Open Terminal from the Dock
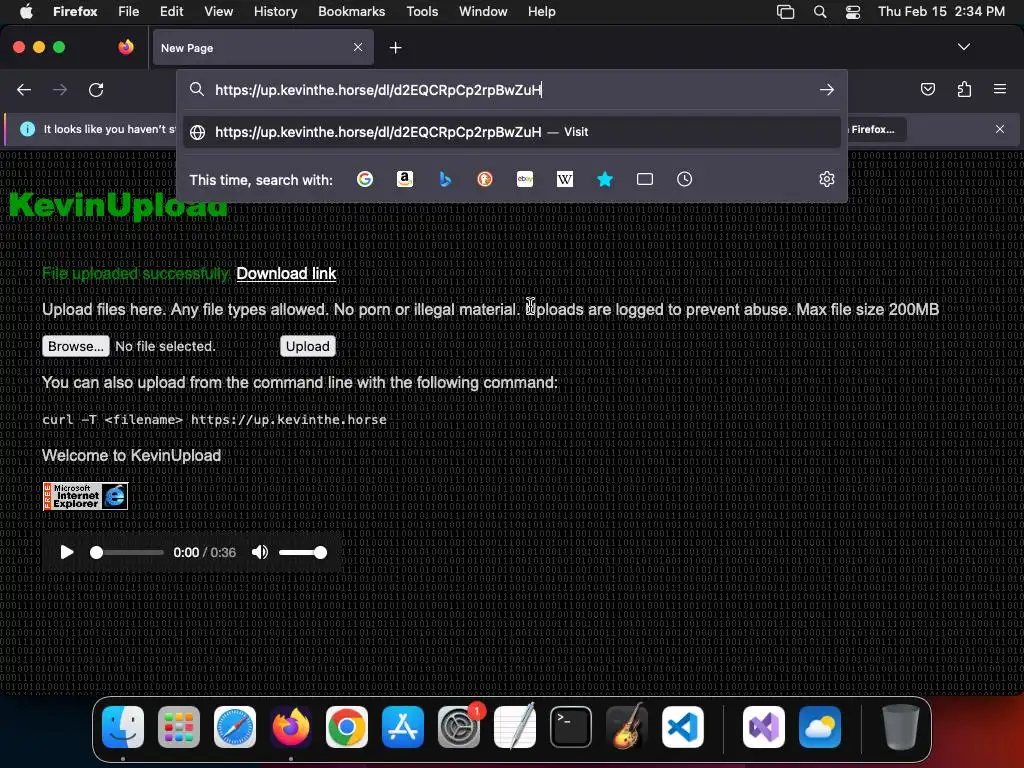1024x768 pixels. click(571, 727)
